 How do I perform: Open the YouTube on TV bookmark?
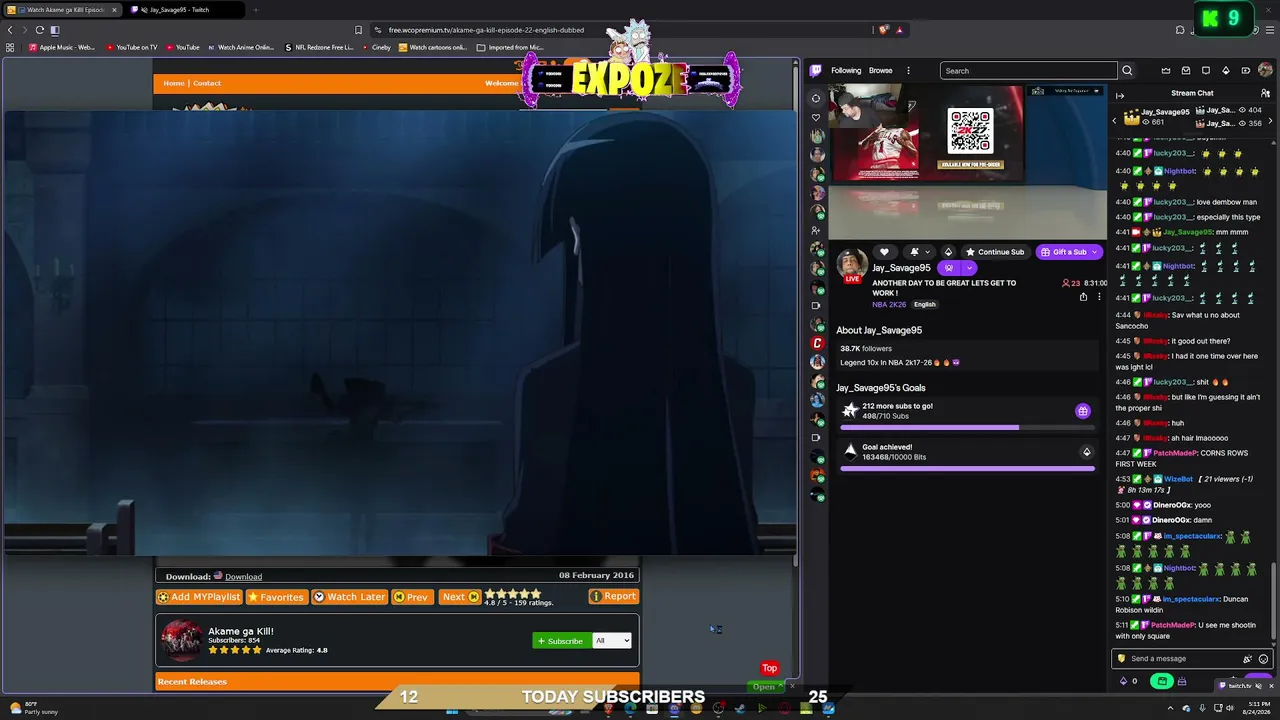coord(132,47)
